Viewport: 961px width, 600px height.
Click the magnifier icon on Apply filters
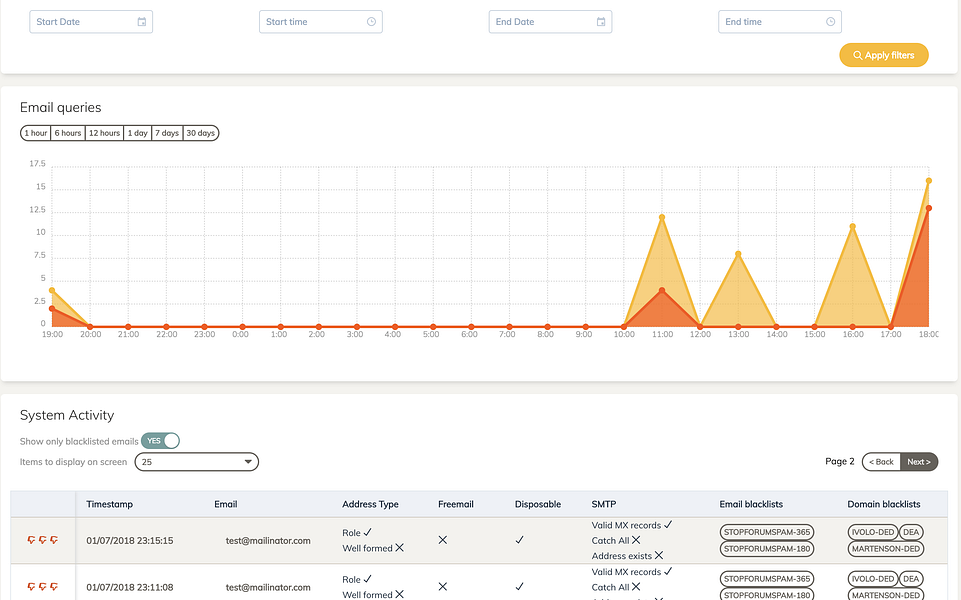(x=857, y=56)
